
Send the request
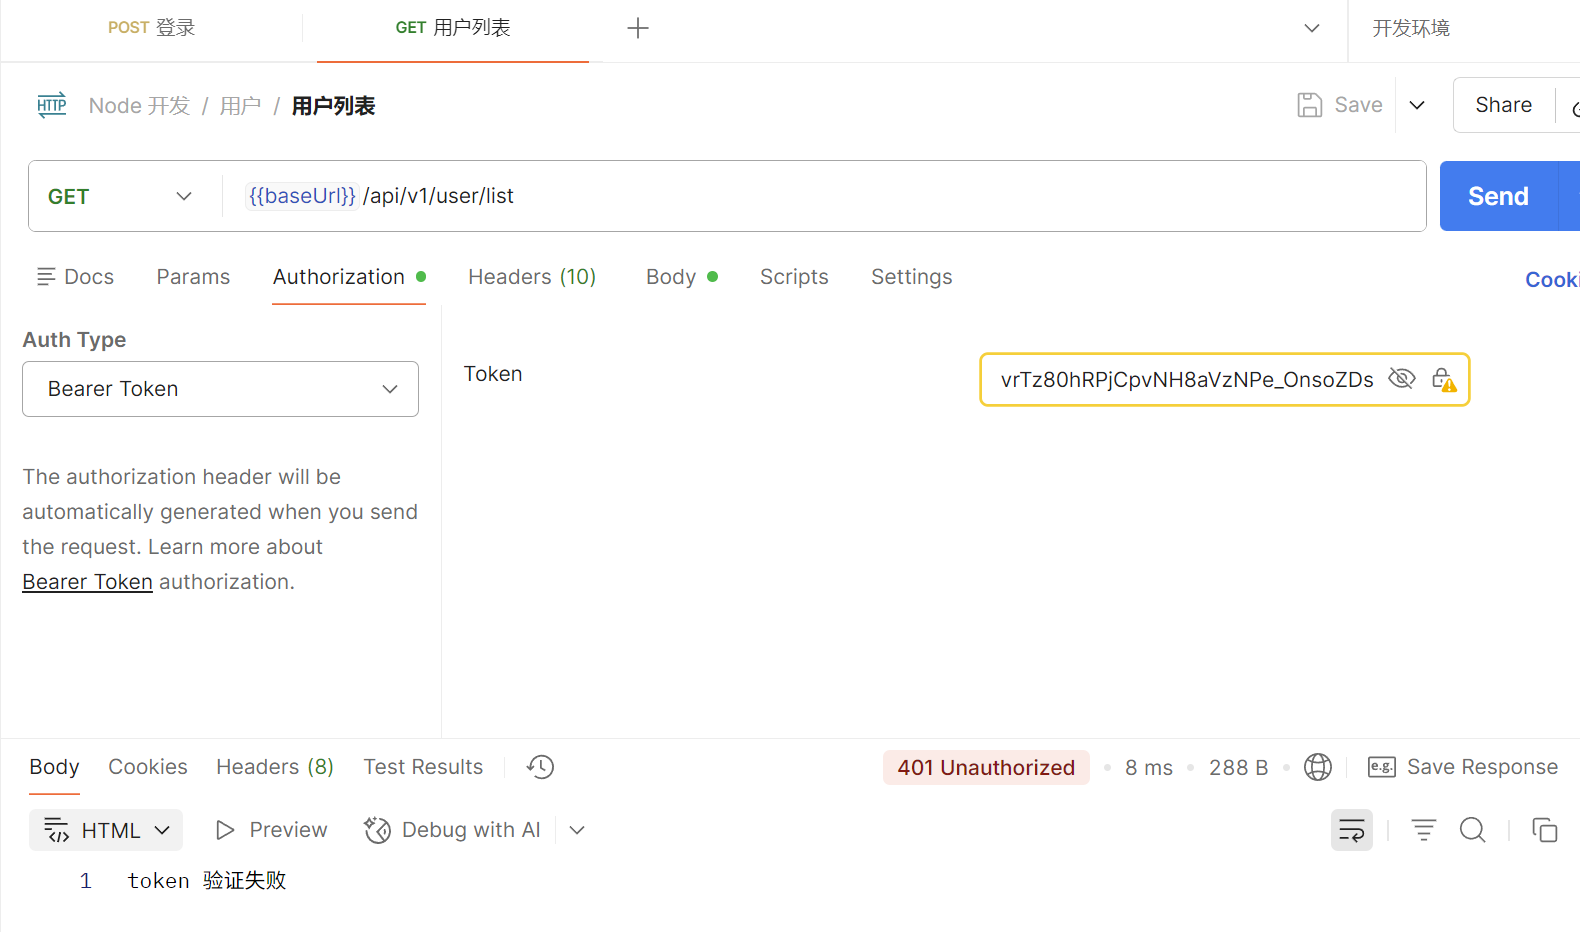(x=1498, y=196)
